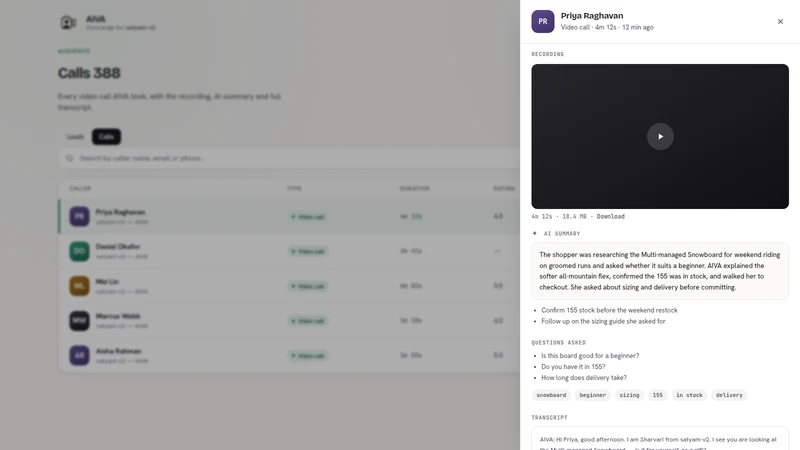
Task: Click Video call badge in Aisha Rahman row
Action: pyautogui.click(x=308, y=356)
